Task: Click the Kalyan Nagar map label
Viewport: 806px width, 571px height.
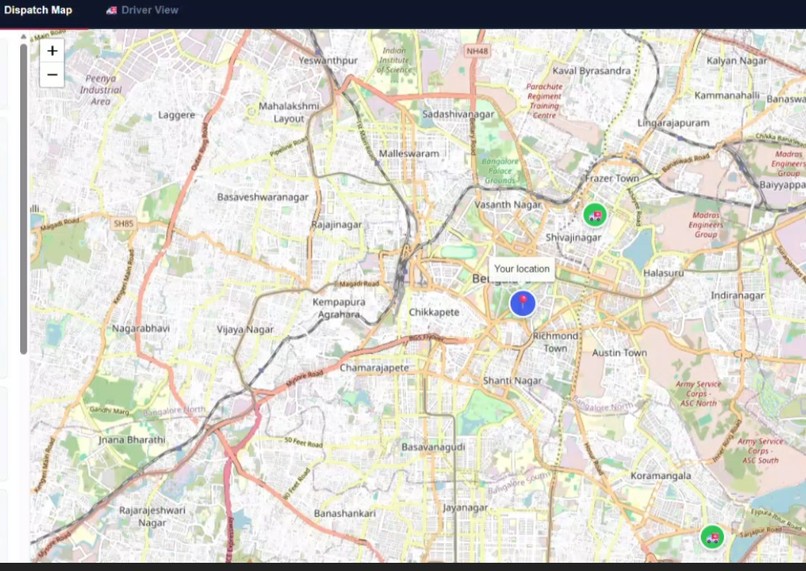Action: click(x=736, y=61)
